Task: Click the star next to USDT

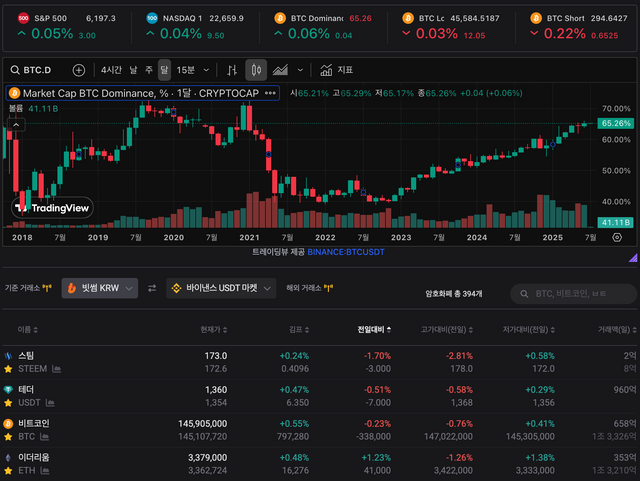Action: pyautogui.click(x=8, y=403)
